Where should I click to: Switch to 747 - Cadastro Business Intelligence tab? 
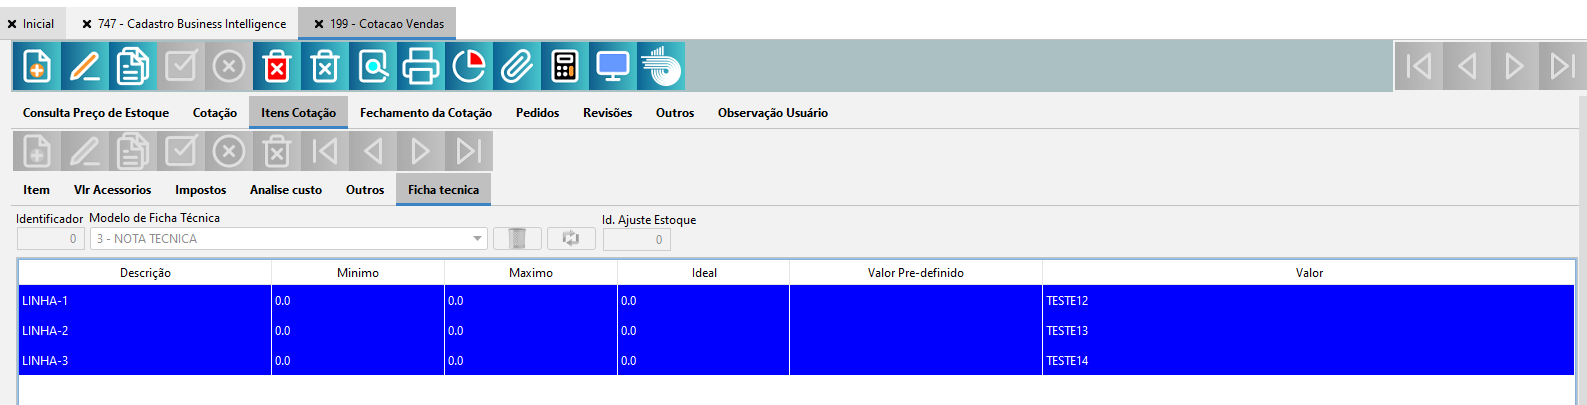[191, 24]
